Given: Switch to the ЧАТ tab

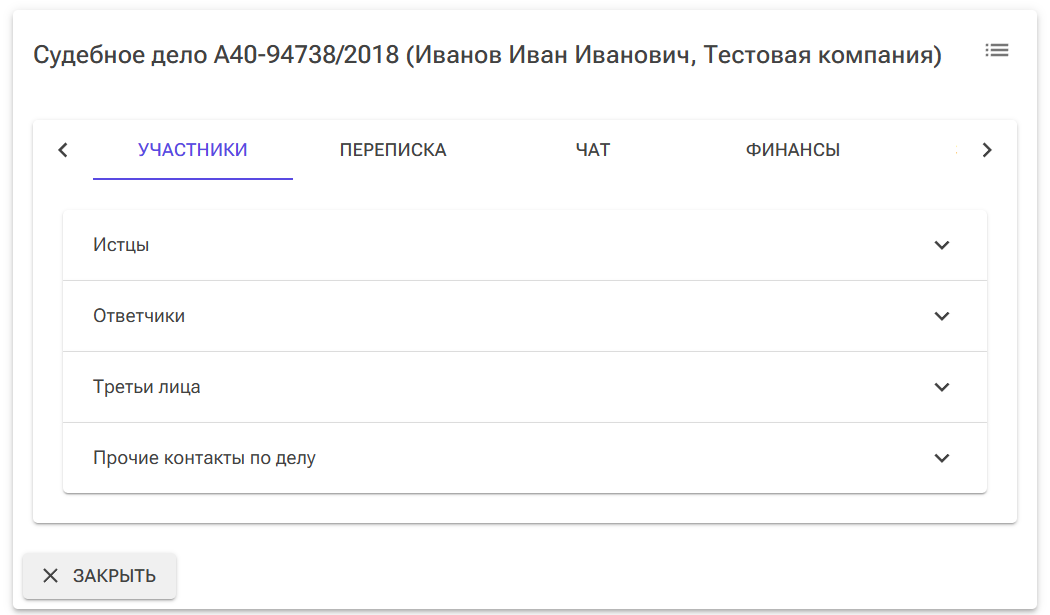Looking at the screenshot, I should (x=593, y=149).
